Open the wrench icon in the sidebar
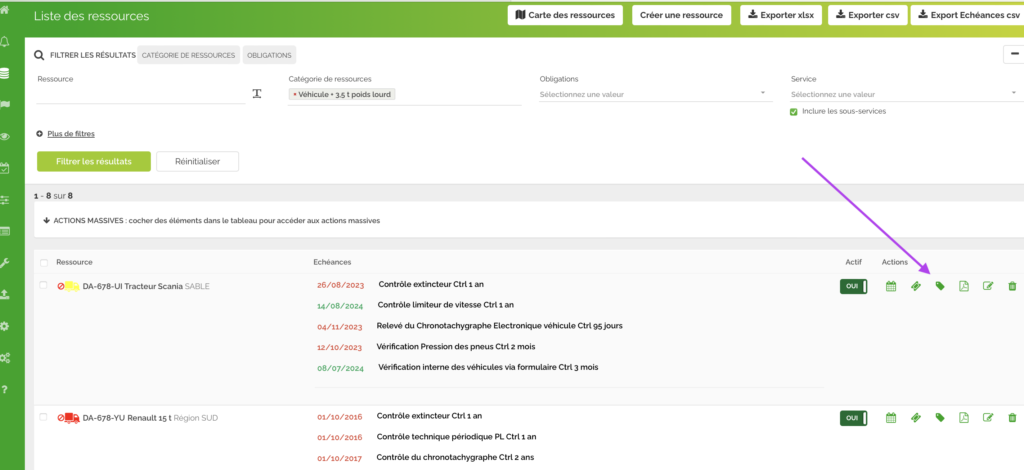 (6, 263)
